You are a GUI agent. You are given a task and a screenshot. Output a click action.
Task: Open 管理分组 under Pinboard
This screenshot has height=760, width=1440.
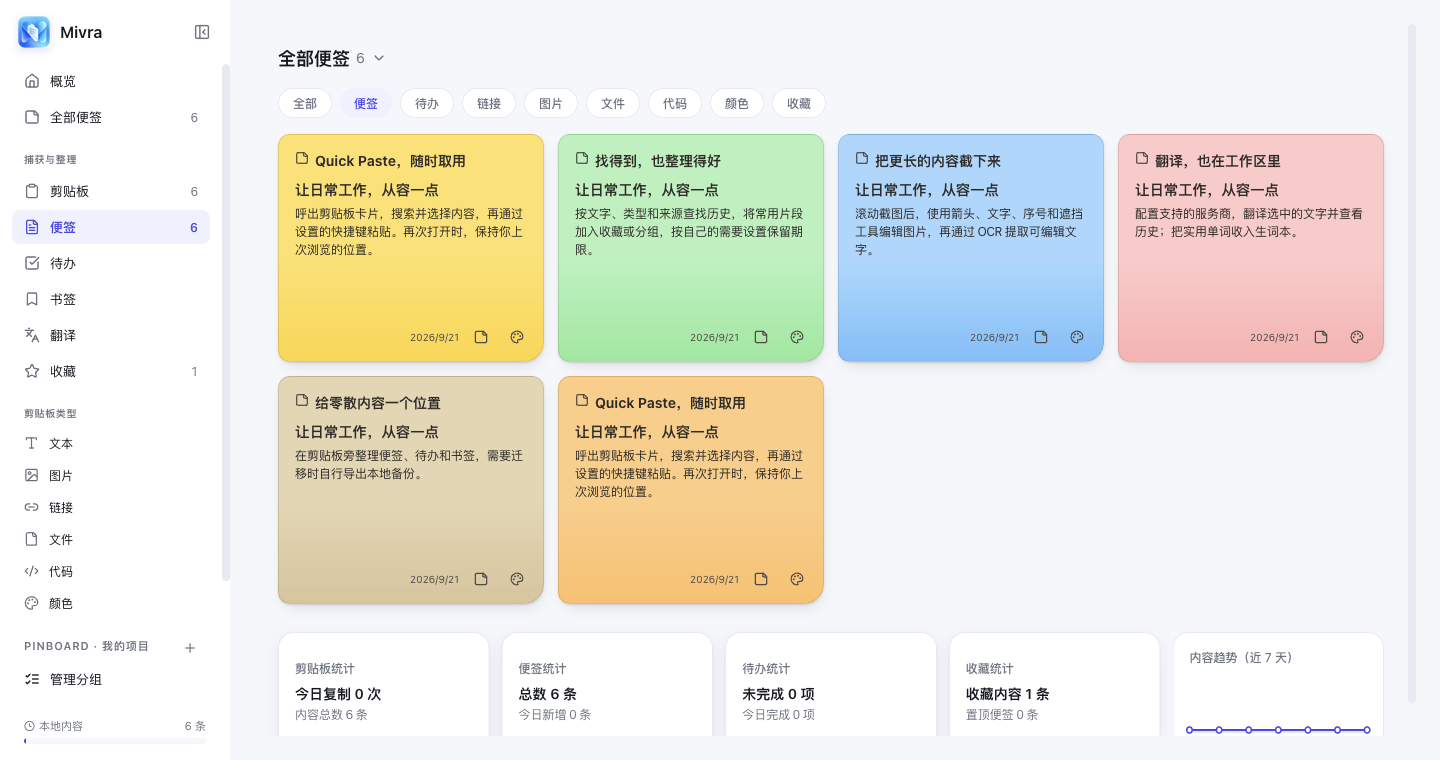coord(111,679)
